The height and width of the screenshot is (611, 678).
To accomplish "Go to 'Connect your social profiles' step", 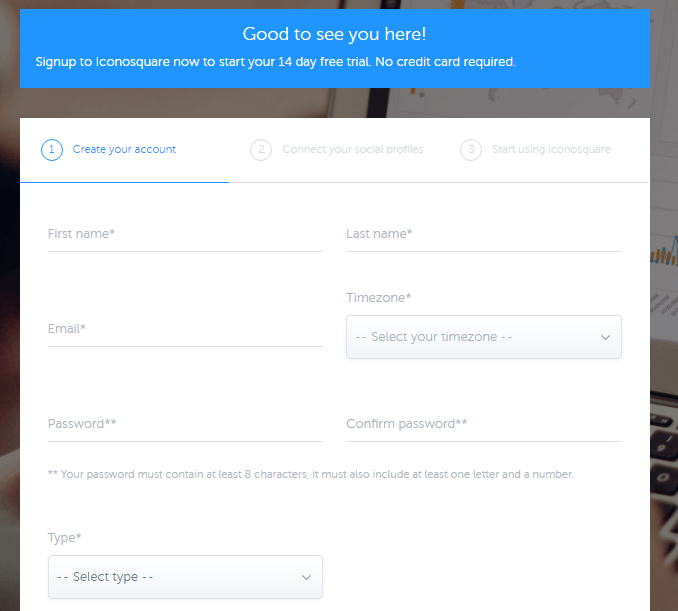I will tap(353, 150).
